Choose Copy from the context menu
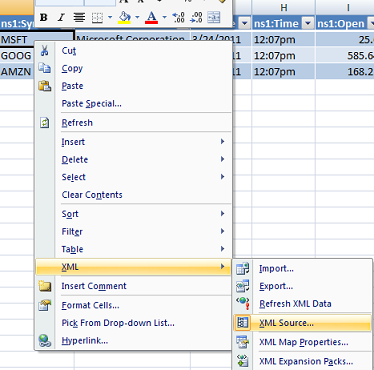This screenshot has height=370, width=374. [133, 68]
